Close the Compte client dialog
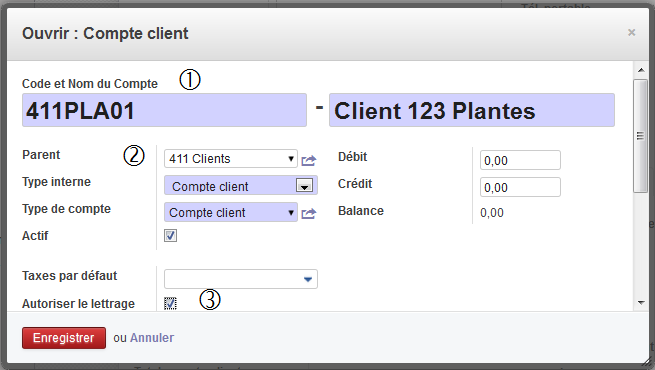 [x=632, y=33]
